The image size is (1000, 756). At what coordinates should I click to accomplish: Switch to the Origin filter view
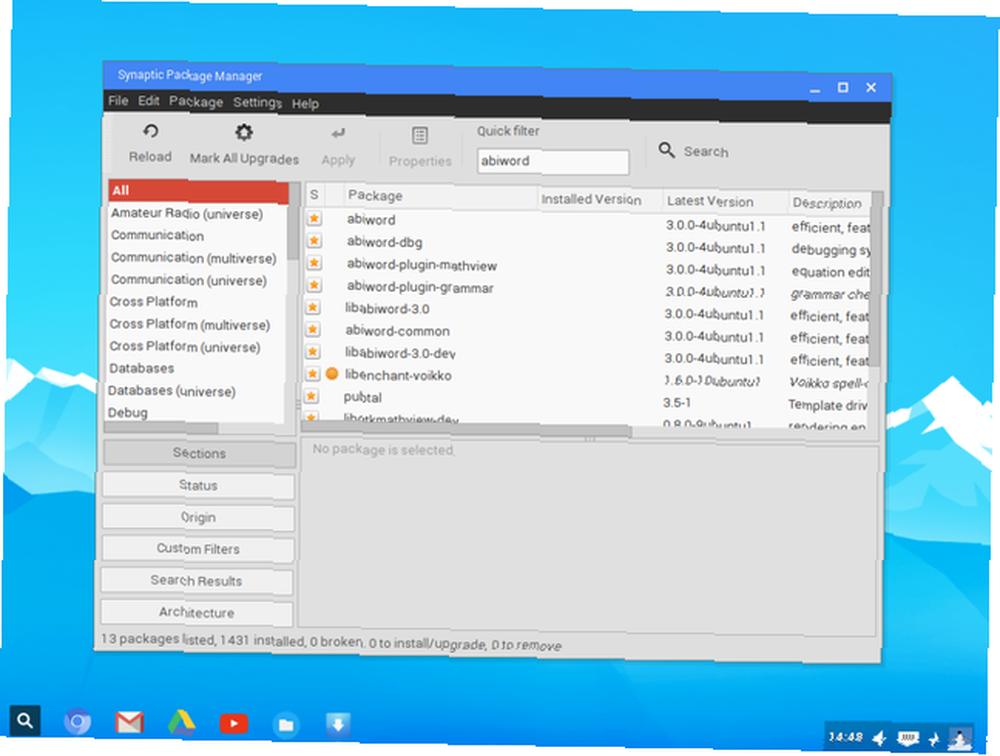tap(198, 517)
